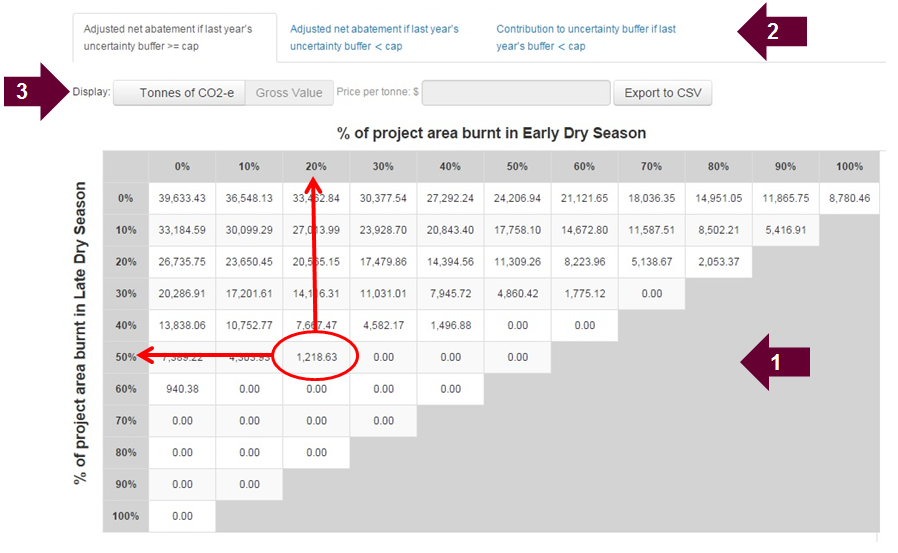Click the 5,416.91 cell
Viewport: 898px width, 553px height.
[x=783, y=230]
